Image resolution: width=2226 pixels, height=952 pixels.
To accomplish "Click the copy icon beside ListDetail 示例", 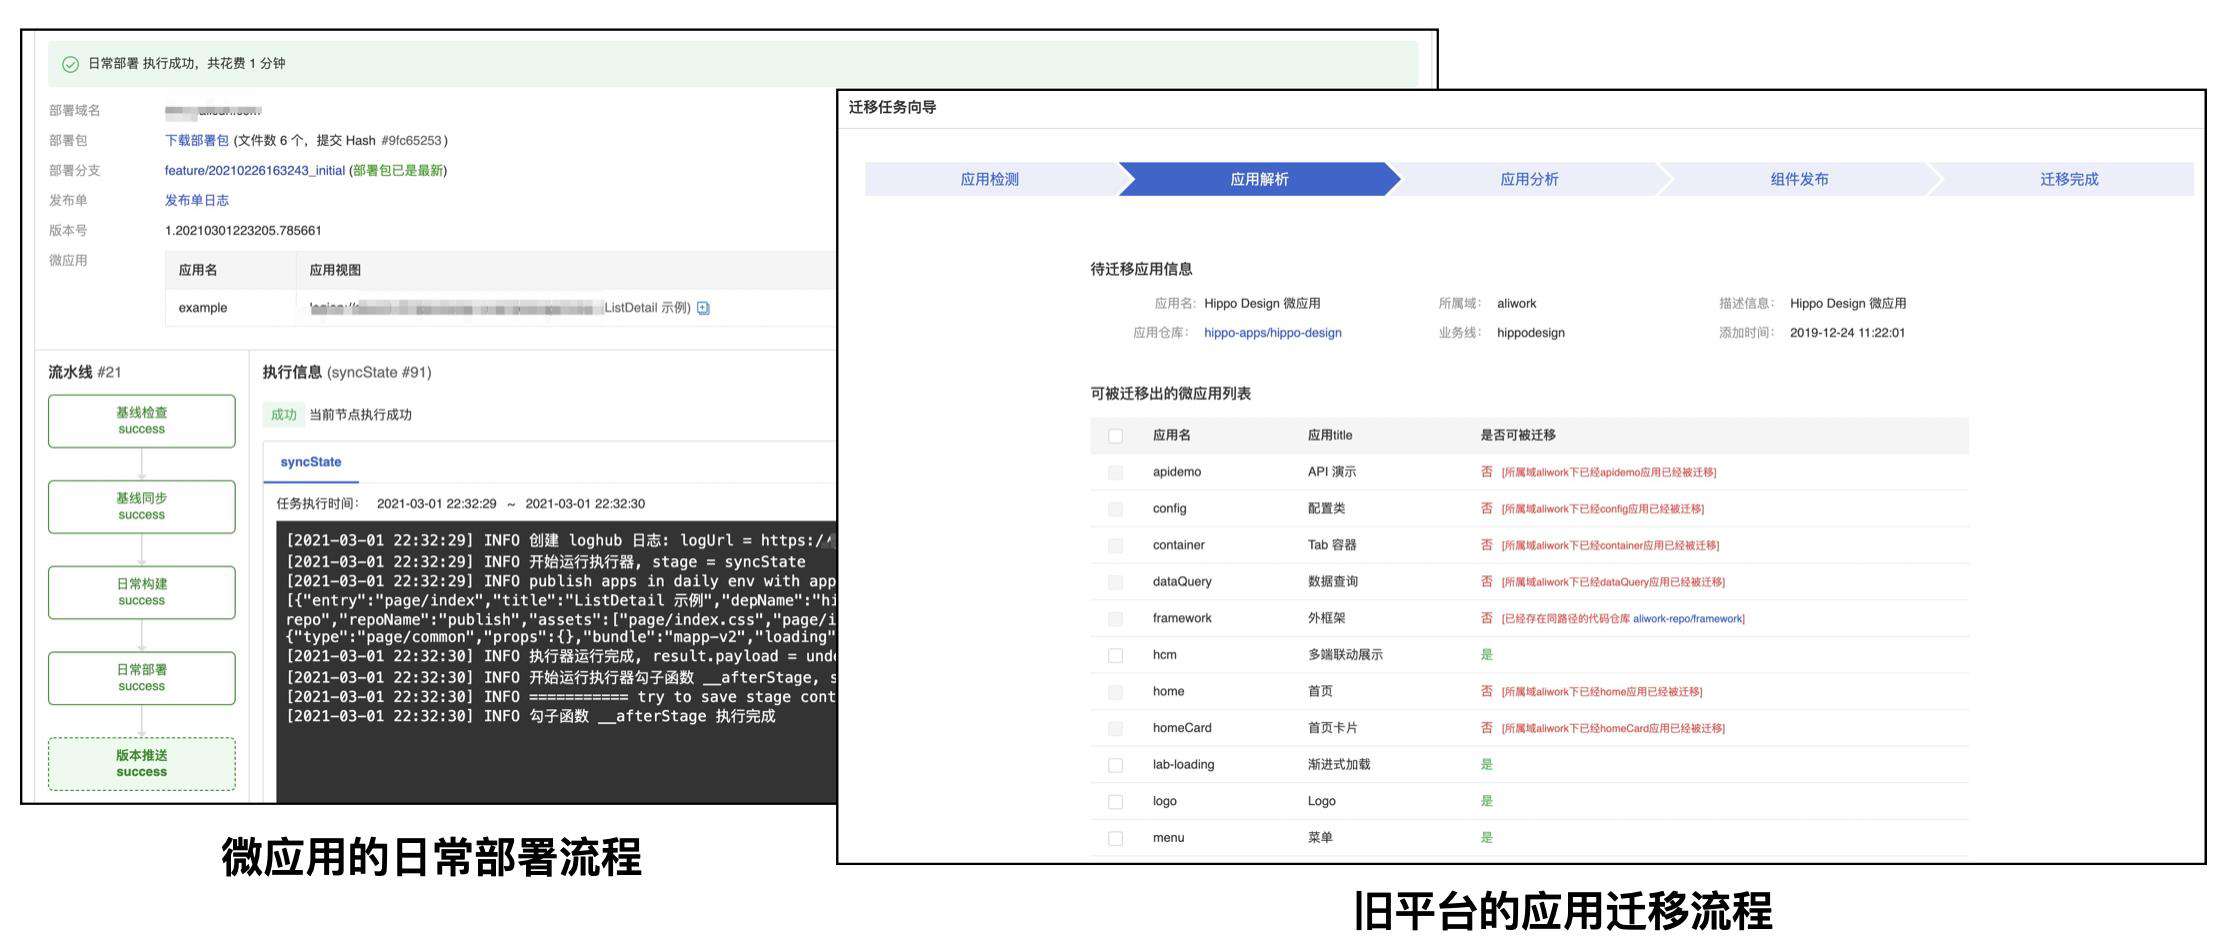I will 703,308.
